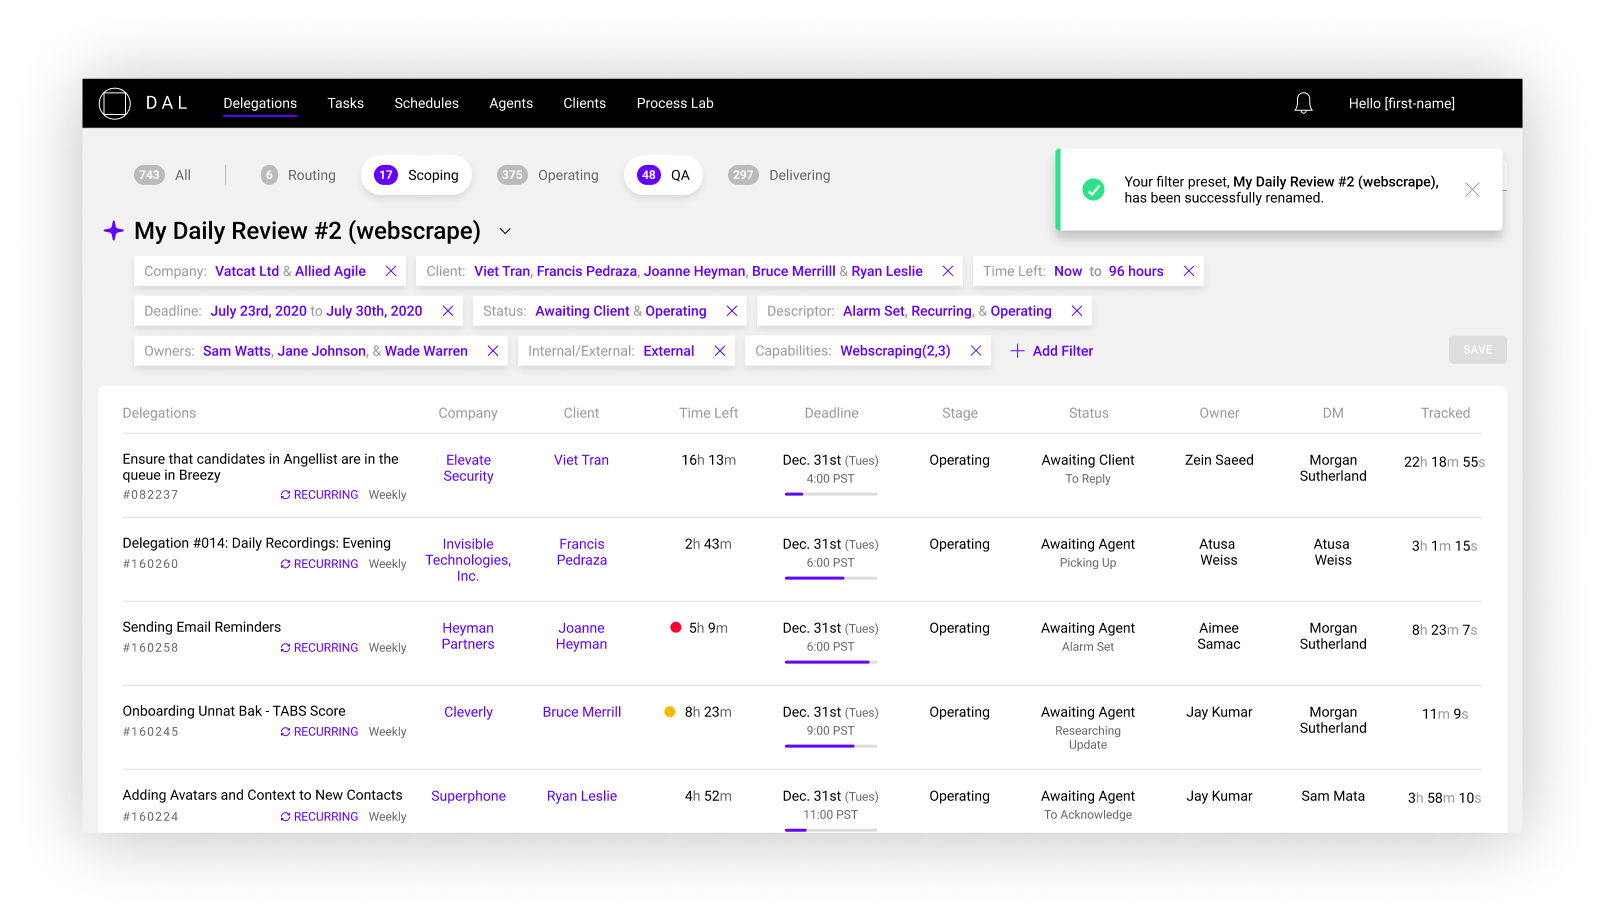Open Heyman Partners company link
Image resolution: width=1605 pixels, height=919 pixels.
point(468,636)
